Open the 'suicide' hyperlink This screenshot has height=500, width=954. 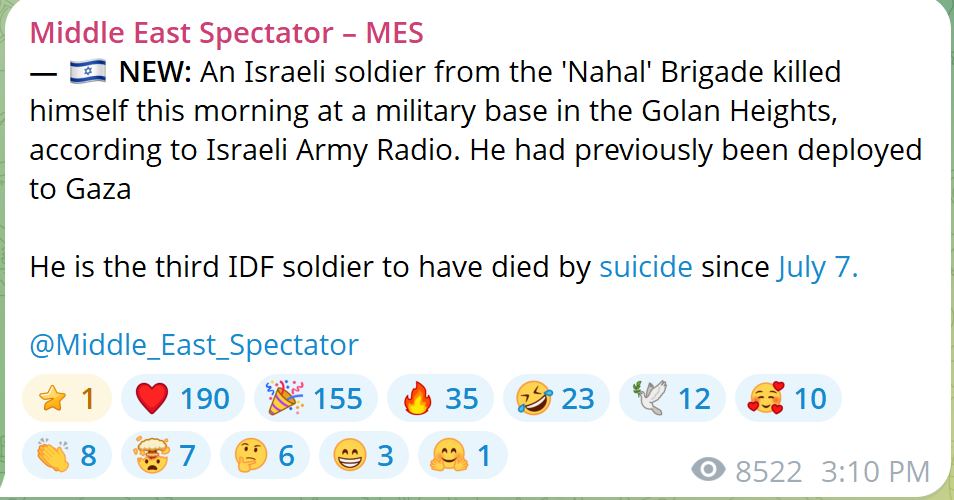coord(646,267)
